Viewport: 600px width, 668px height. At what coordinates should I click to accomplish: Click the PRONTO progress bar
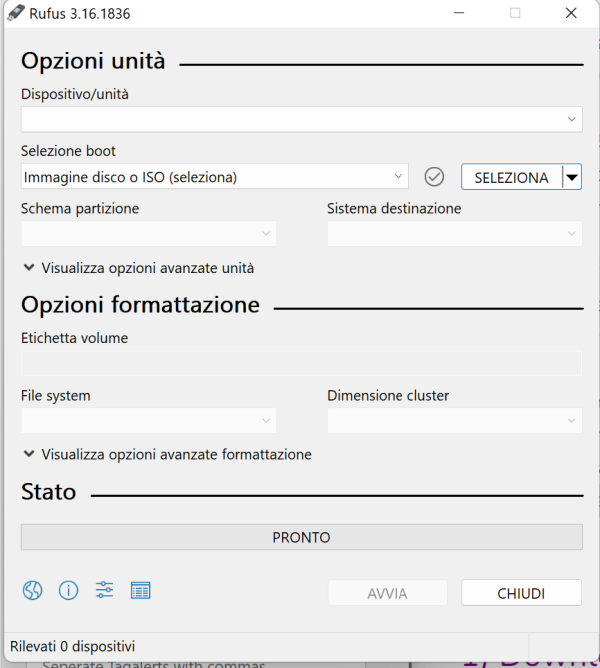coord(301,537)
